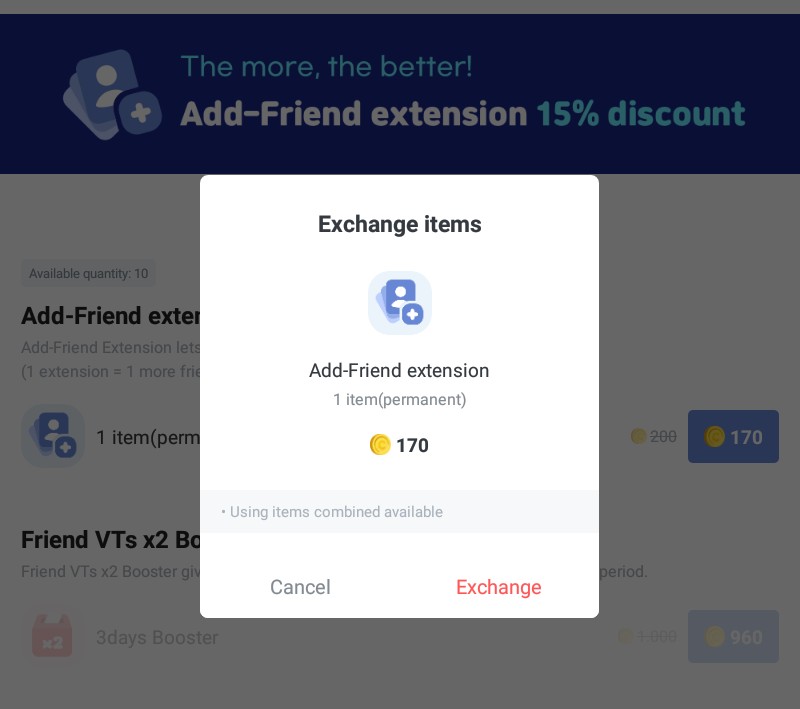This screenshot has height=709, width=800.
Task: Open the 15% discount banner
Action: [x=462, y=114]
